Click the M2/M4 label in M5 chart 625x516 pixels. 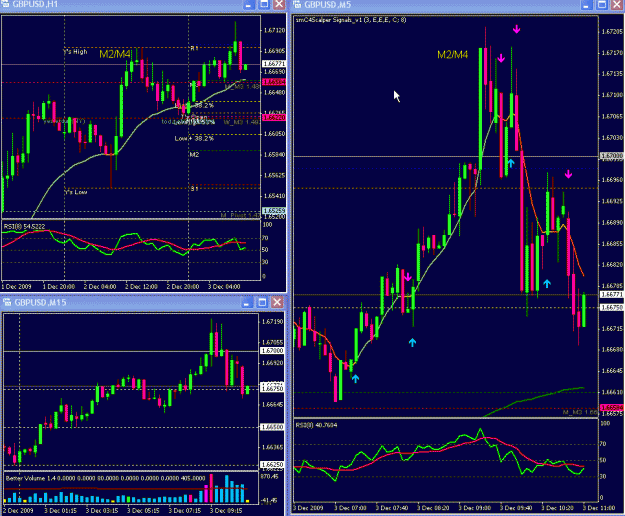452,55
